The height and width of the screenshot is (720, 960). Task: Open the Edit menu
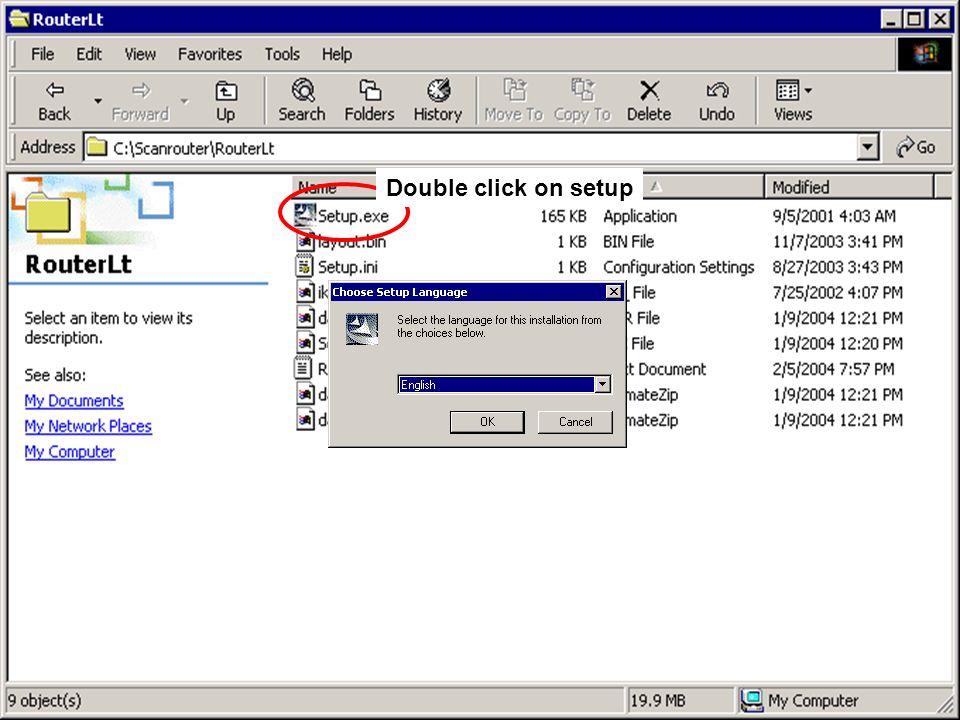coord(89,54)
